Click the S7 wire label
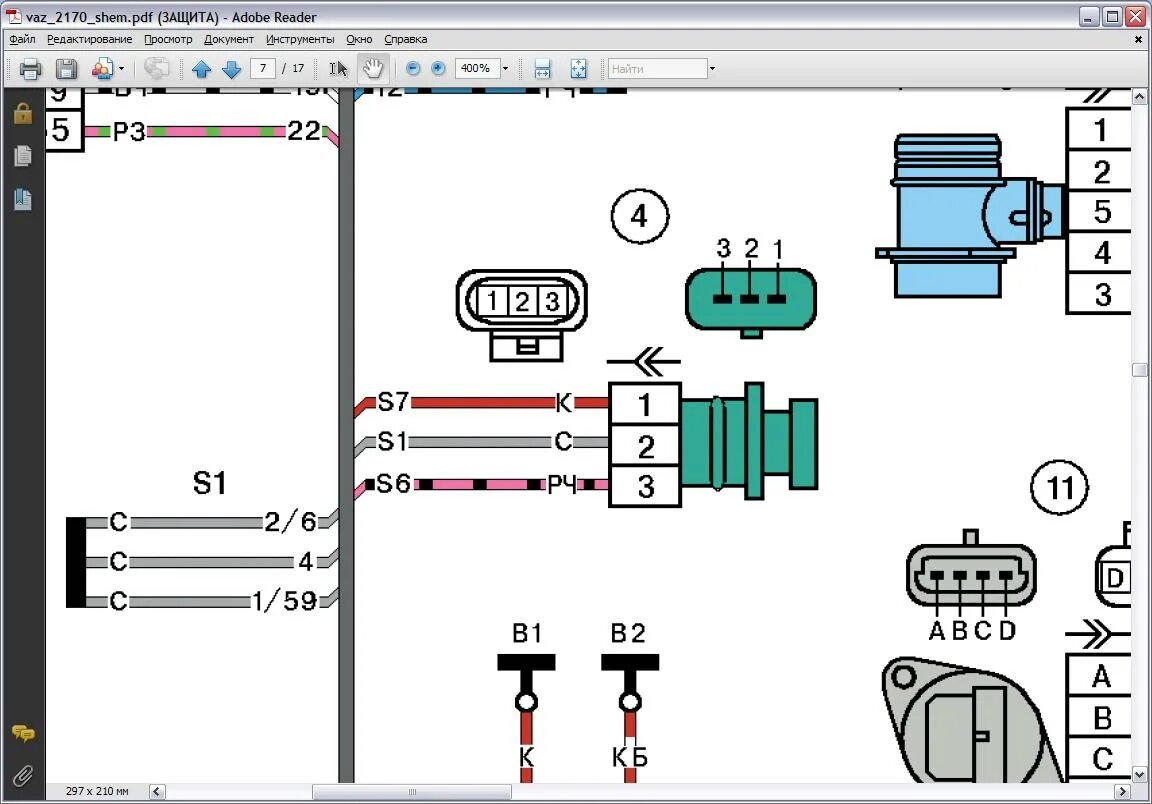This screenshot has height=804, width=1152. tap(393, 401)
